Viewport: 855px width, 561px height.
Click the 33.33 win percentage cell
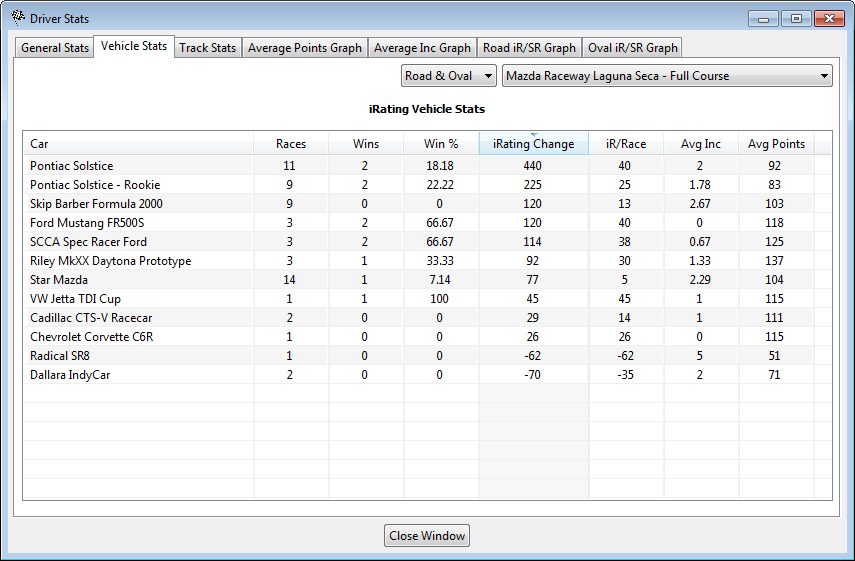[440, 261]
